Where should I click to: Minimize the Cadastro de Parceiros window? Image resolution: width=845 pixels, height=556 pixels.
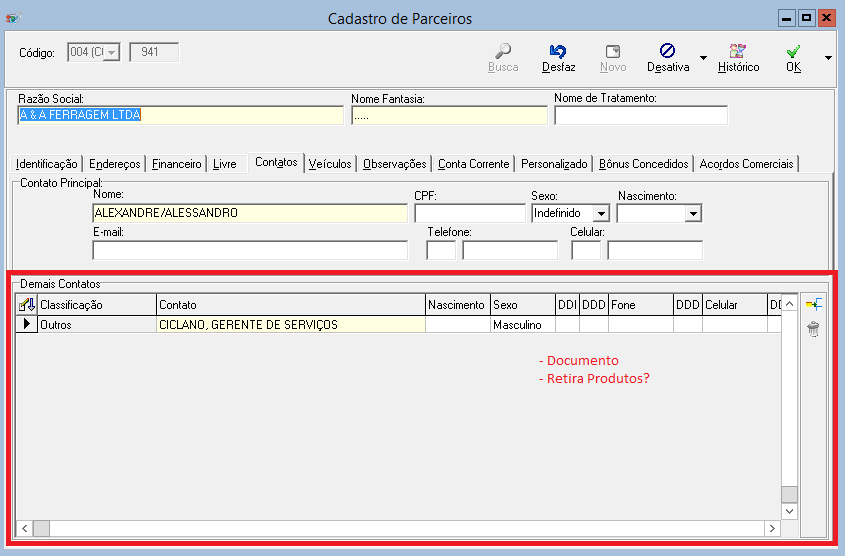point(787,18)
